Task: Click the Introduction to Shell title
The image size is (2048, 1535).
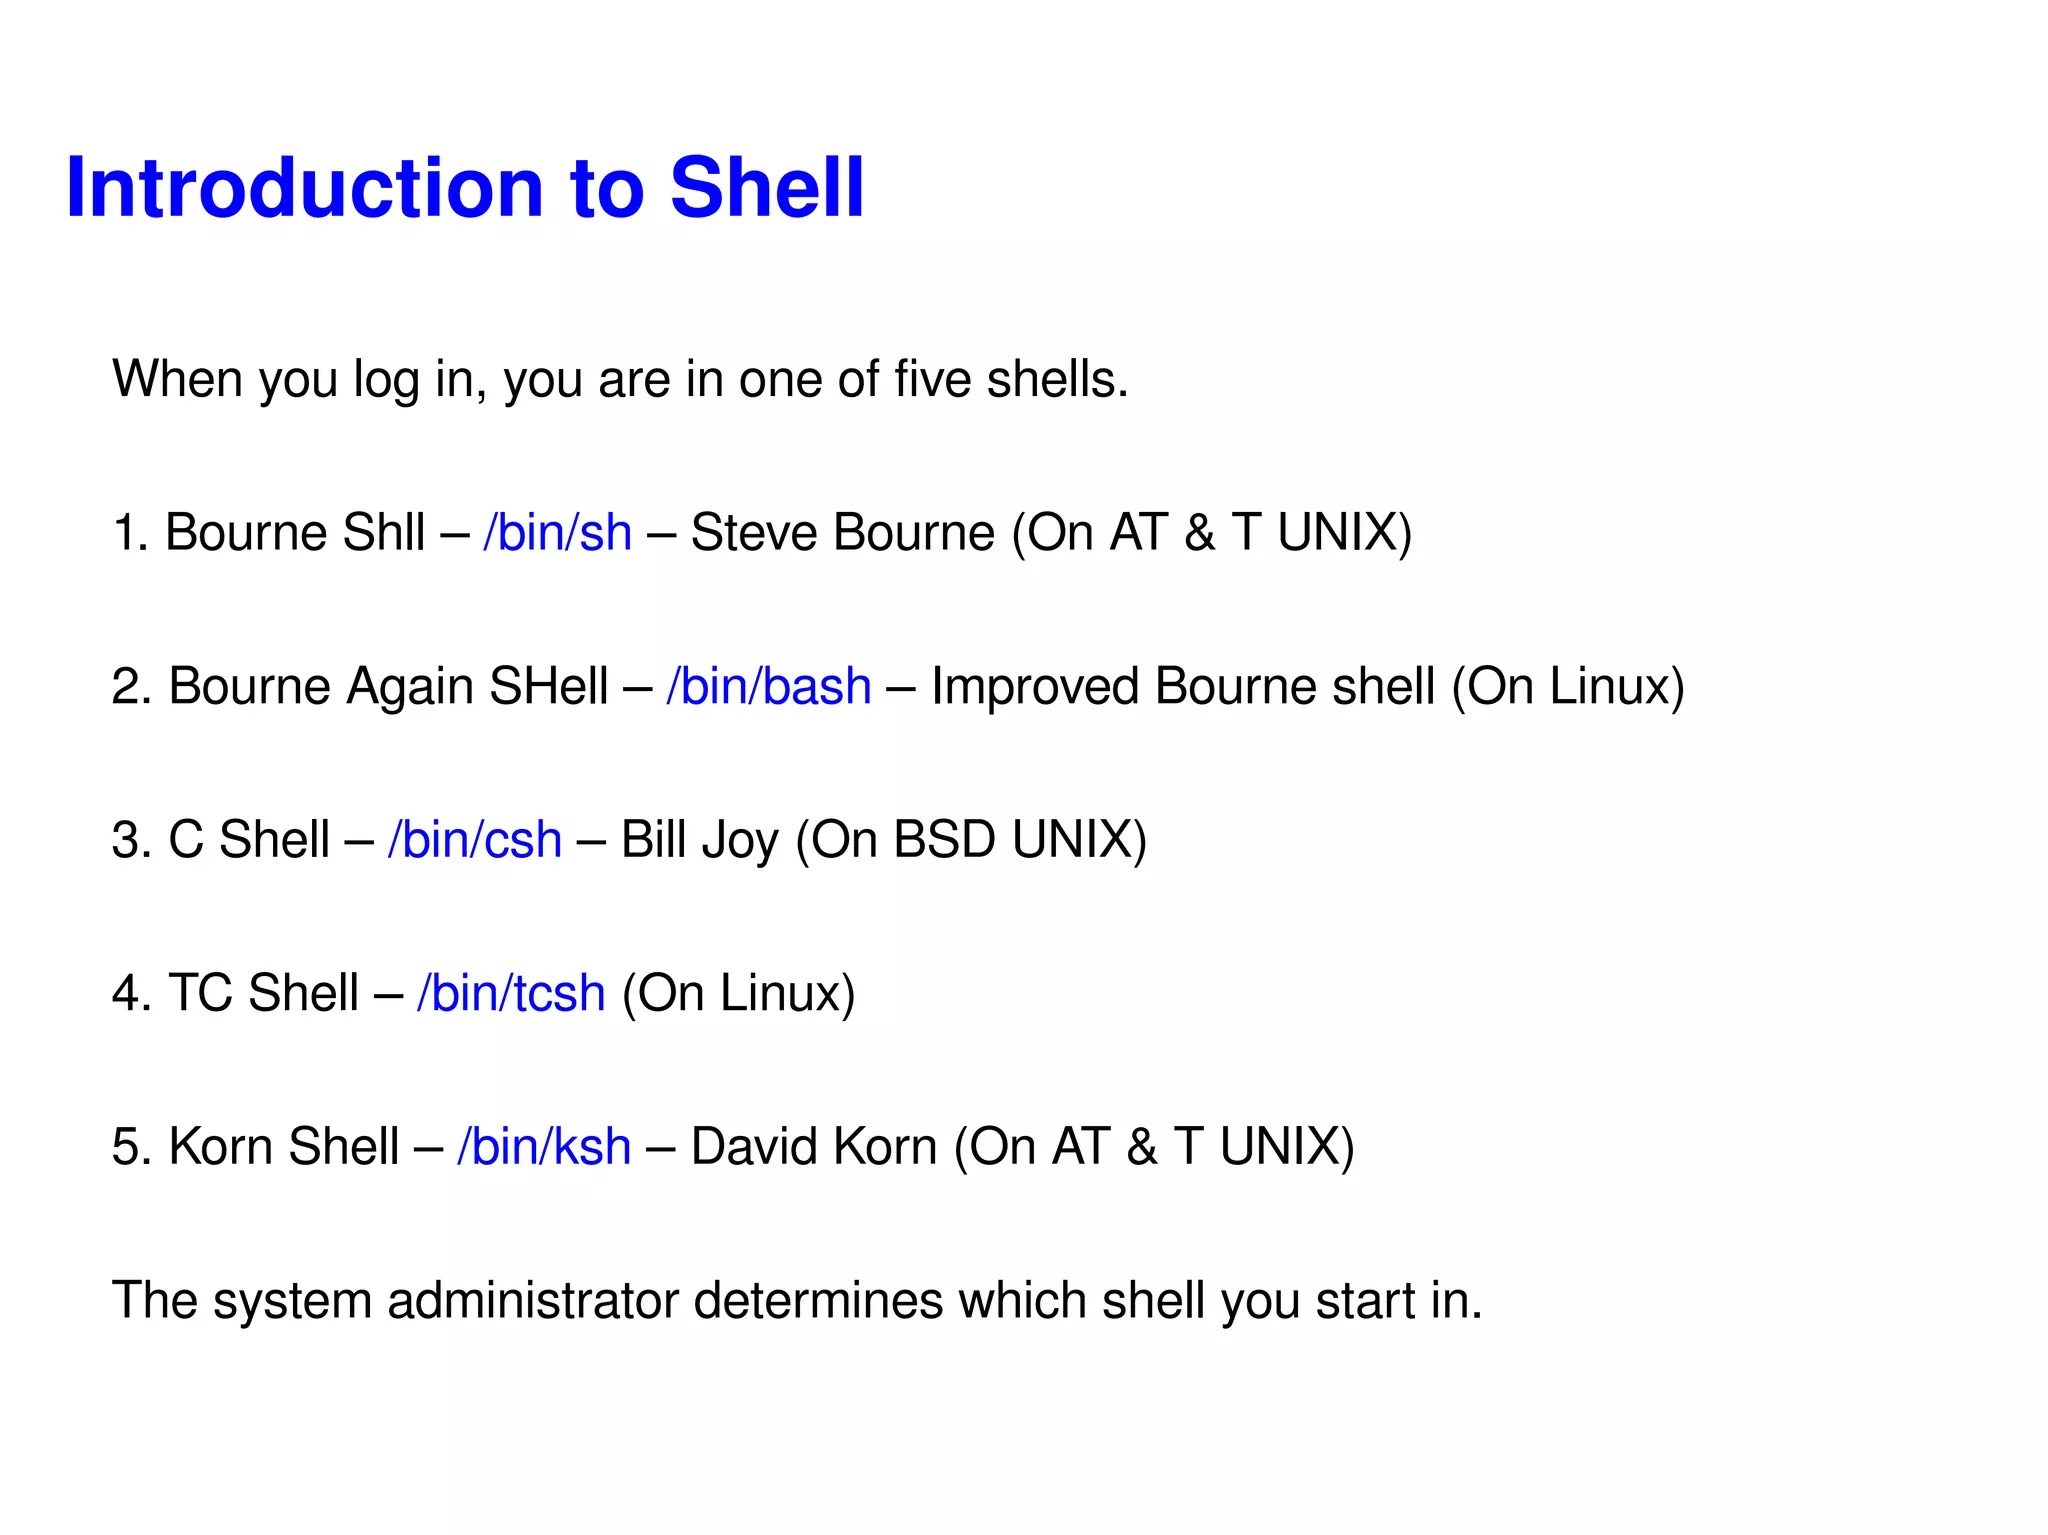Action: (x=465, y=187)
